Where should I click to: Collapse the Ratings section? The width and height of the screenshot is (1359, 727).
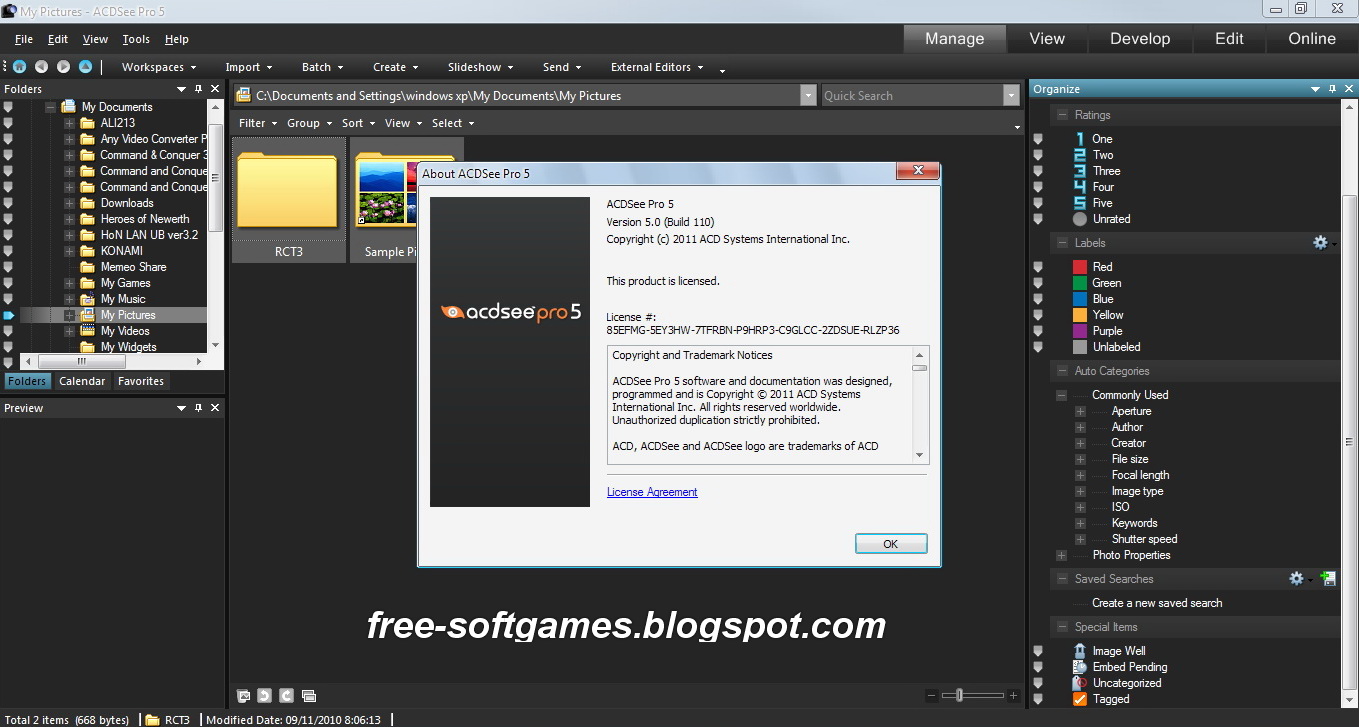click(x=1061, y=115)
